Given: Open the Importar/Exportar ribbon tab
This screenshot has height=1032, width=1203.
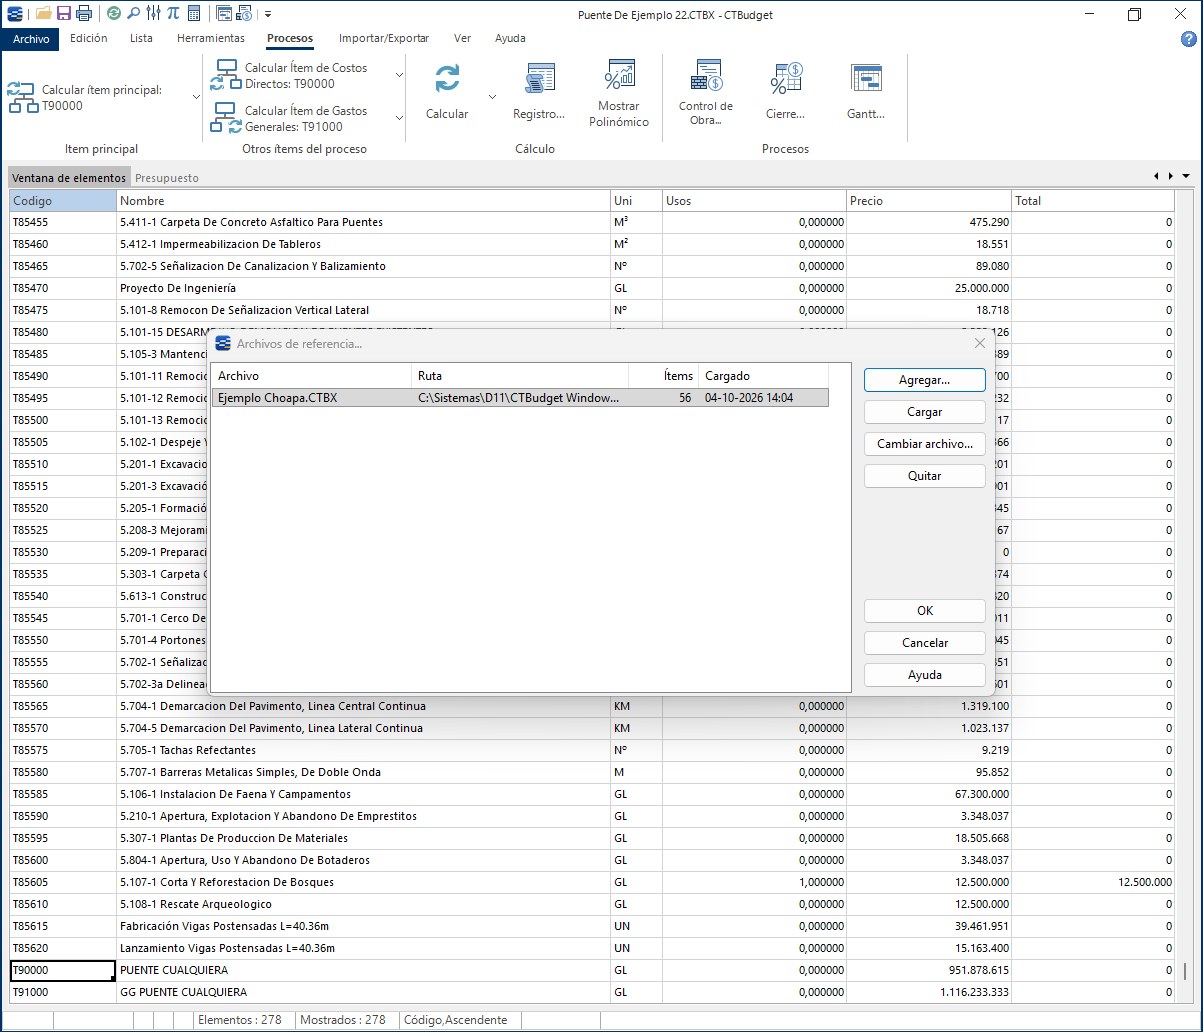Looking at the screenshot, I should point(384,39).
